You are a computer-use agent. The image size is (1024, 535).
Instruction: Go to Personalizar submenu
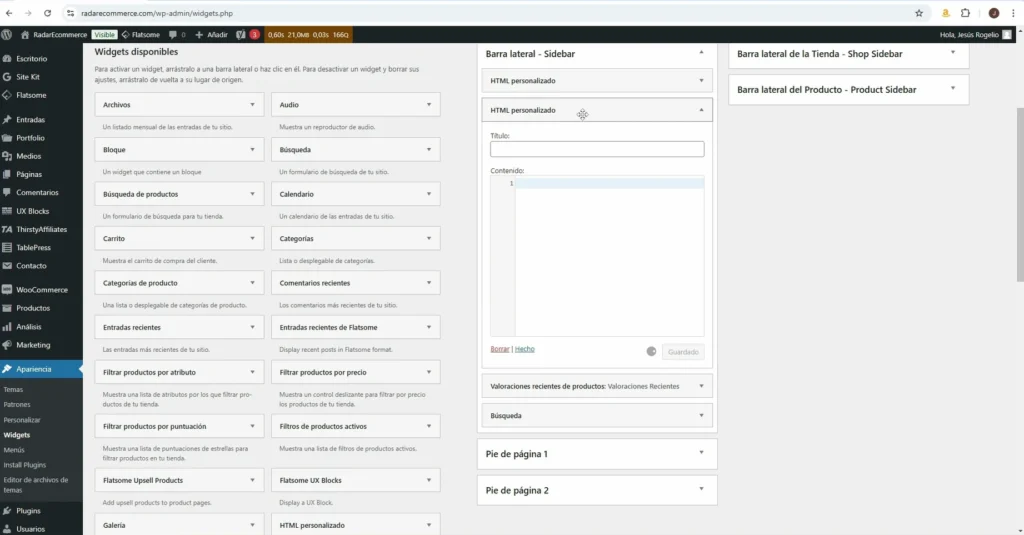[22, 420]
